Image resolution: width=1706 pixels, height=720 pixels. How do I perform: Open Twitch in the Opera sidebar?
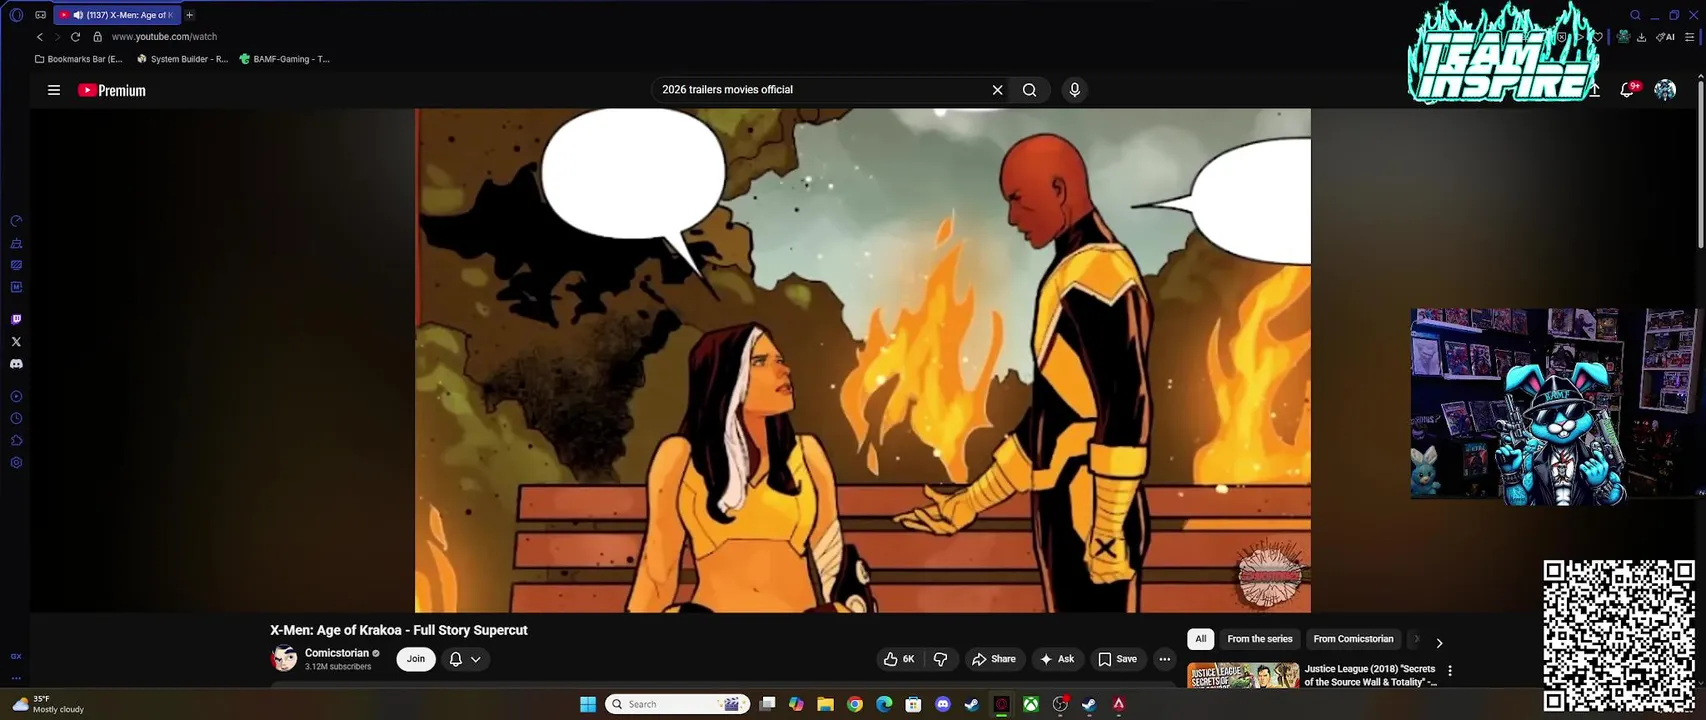tap(16, 320)
